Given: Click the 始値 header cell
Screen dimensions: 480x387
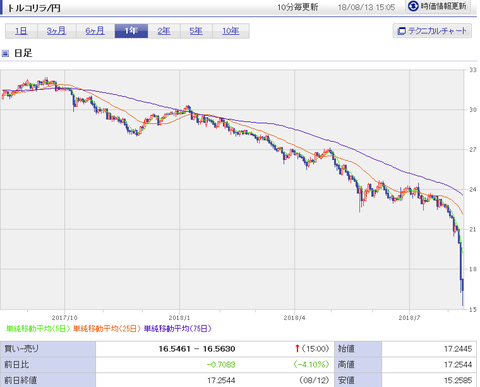Looking at the screenshot, I should click(358, 349).
